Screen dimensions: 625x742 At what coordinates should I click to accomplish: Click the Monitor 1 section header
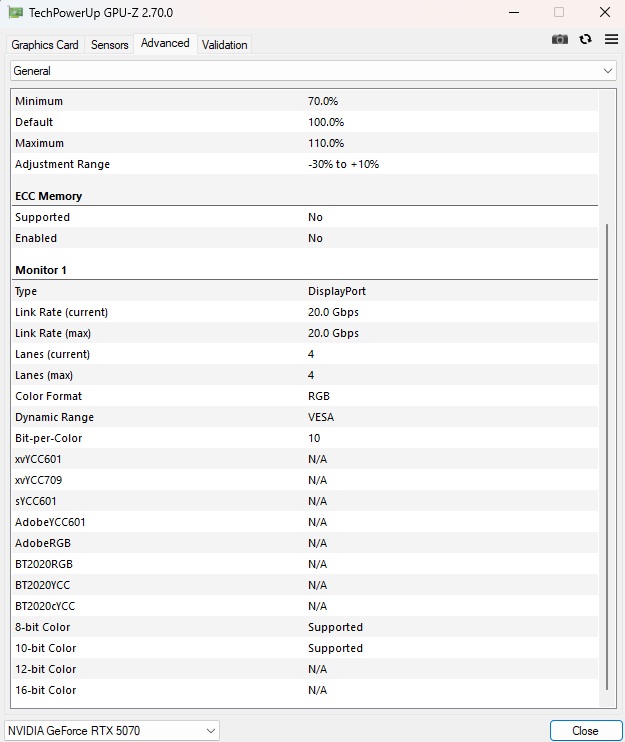click(x=41, y=270)
